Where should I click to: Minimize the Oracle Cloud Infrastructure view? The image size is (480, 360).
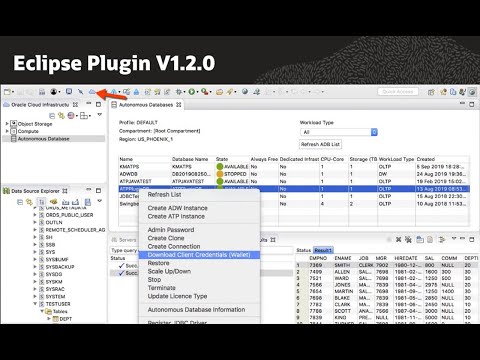[x=89, y=104]
